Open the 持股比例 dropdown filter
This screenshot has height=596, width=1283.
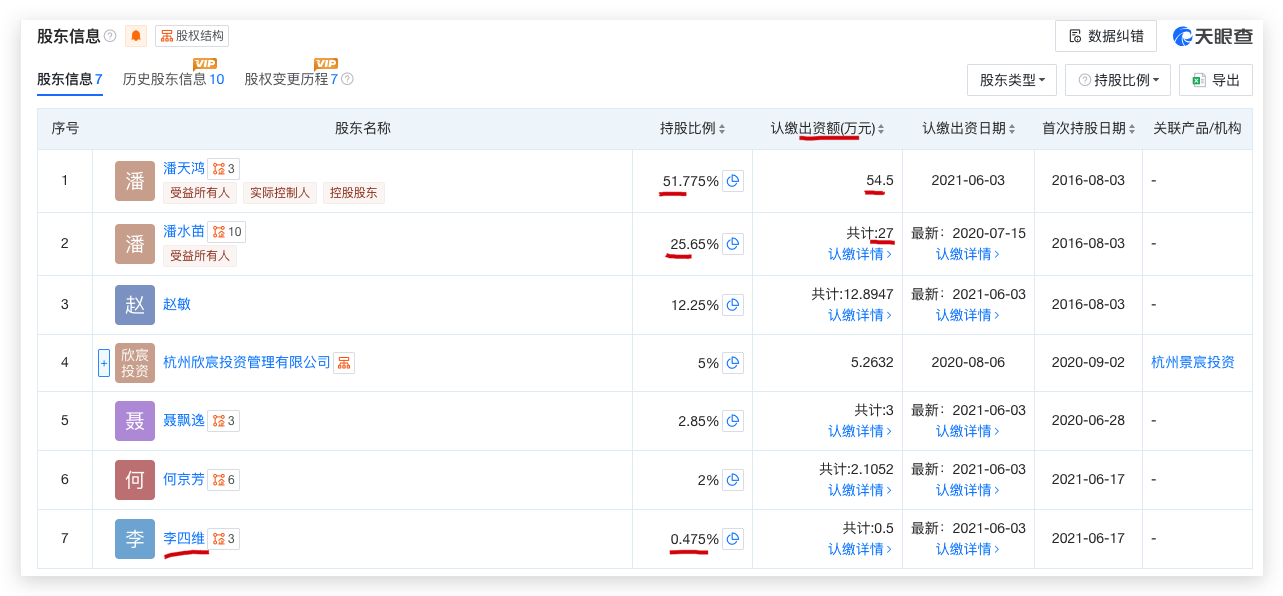[1118, 81]
